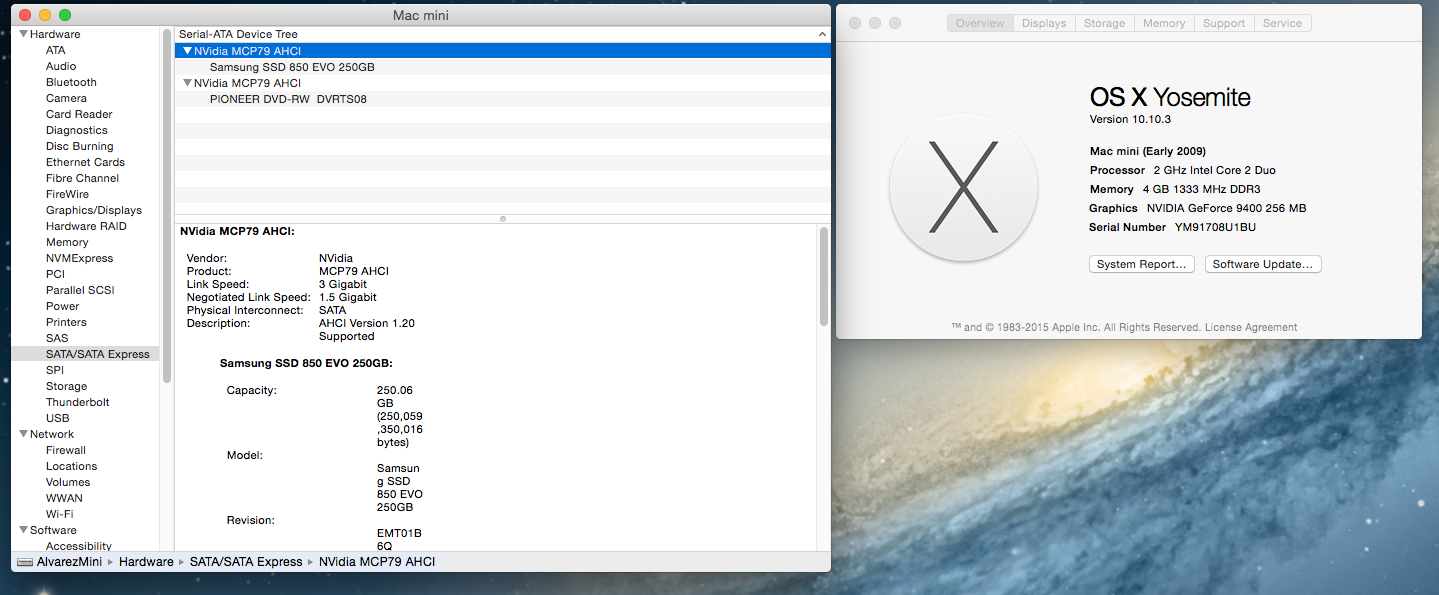The width and height of the screenshot is (1439, 595).
Task: Select Storage in the System Report sidebar
Action: pyautogui.click(x=66, y=386)
